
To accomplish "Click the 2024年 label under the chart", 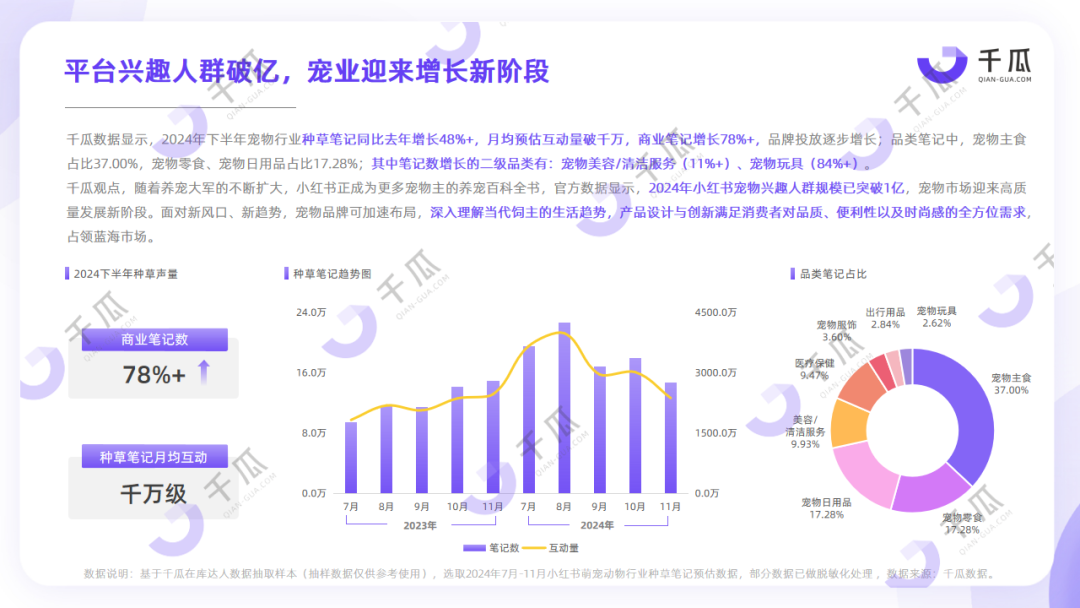I will pos(596,525).
